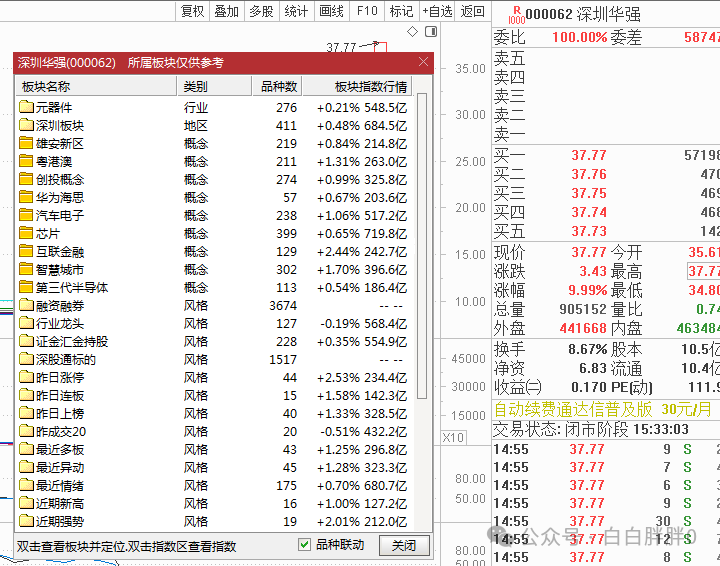Select the 昨日连板 folder icon

(x=27, y=395)
